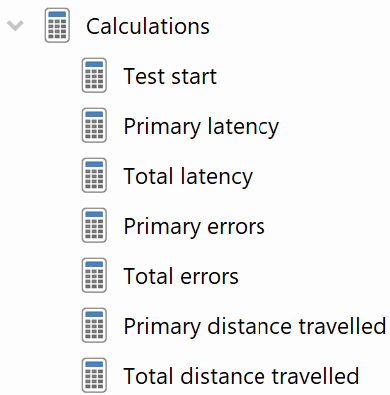Click the Total errors calculator icon

tap(94, 275)
